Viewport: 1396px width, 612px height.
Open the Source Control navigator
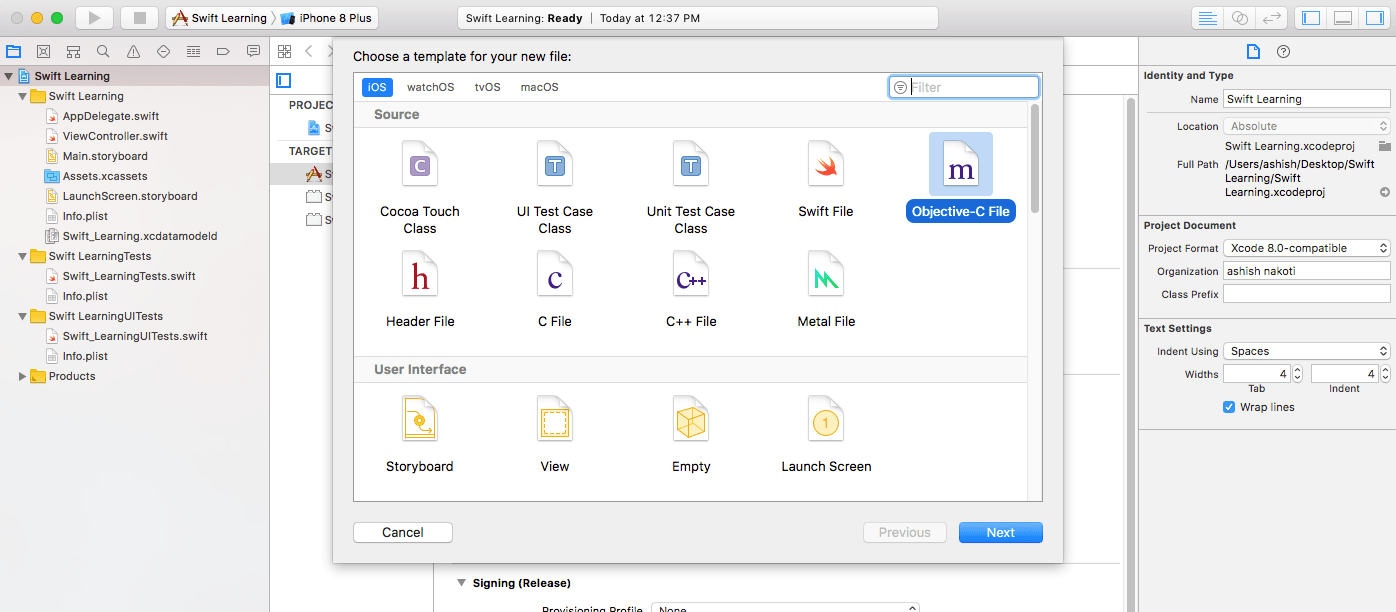[43, 51]
